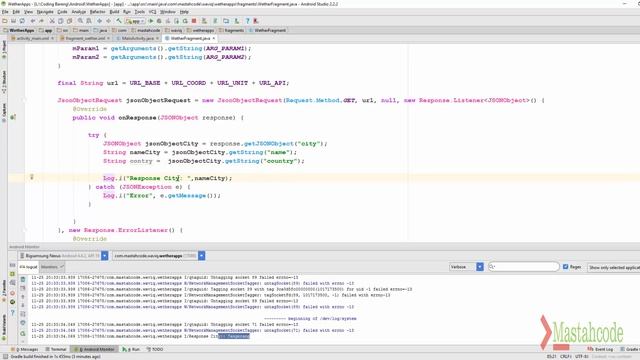Click the intention lightbulb in editor gutter
Image resolution: width=640 pixels, height=360 pixels.
[31, 177]
